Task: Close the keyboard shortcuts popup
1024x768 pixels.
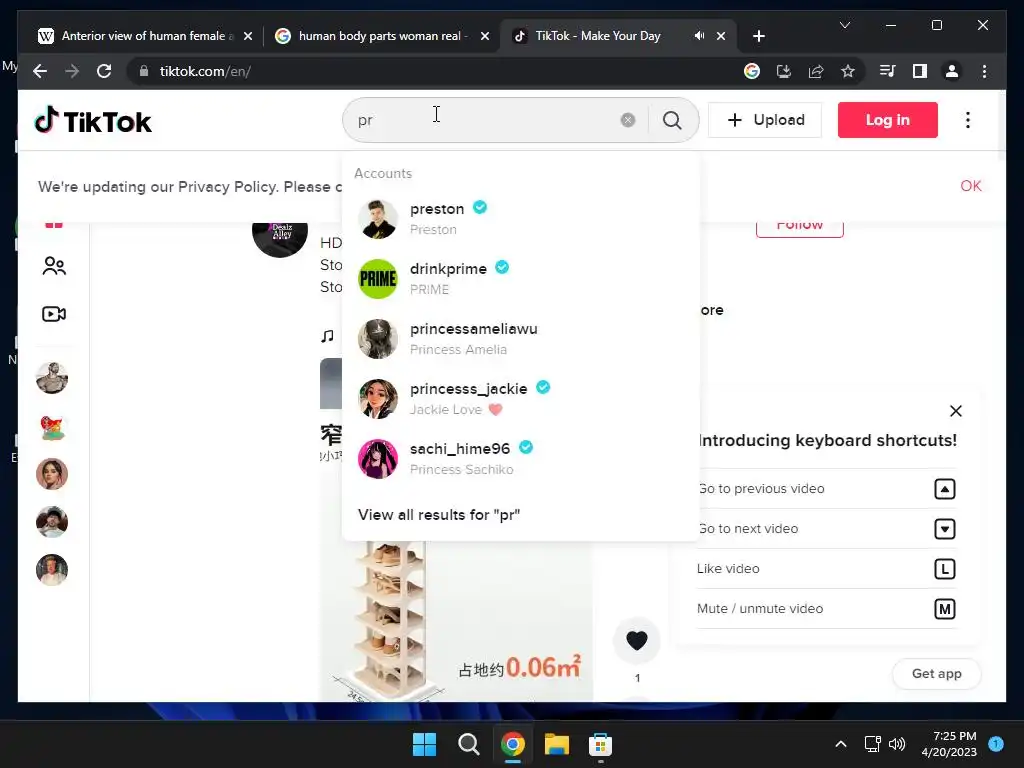Action: pyautogui.click(x=955, y=411)
